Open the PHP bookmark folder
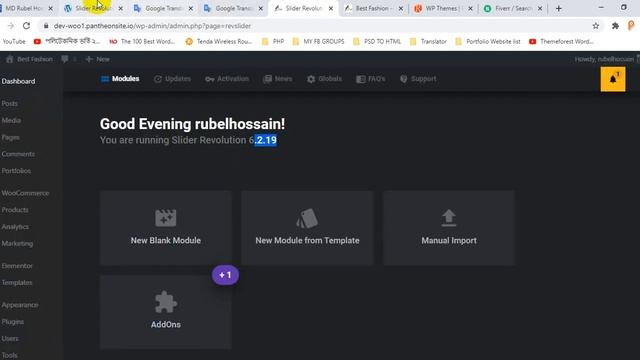The image size is (640, 360). point(273,41)
